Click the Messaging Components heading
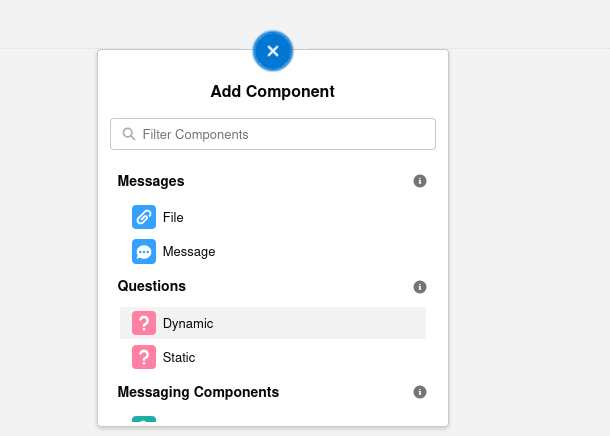This screenshot has height=436, width=610. (x=198, y=392)
